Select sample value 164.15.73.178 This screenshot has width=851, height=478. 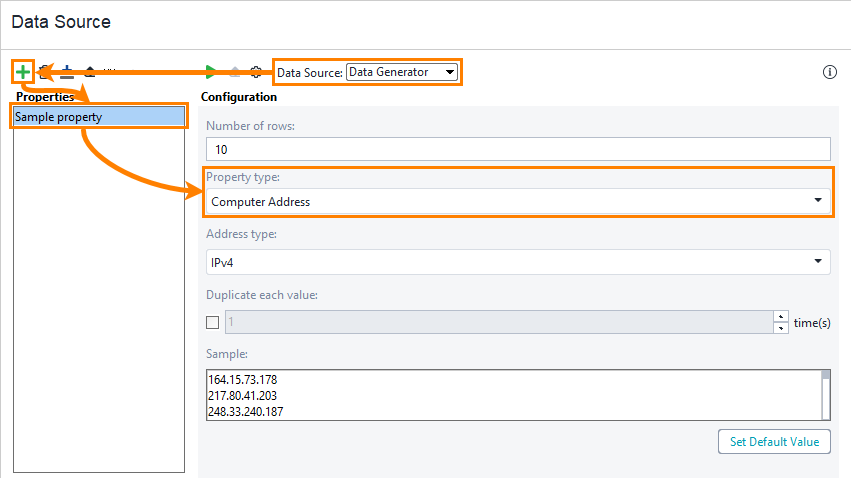tap(243, 380)
